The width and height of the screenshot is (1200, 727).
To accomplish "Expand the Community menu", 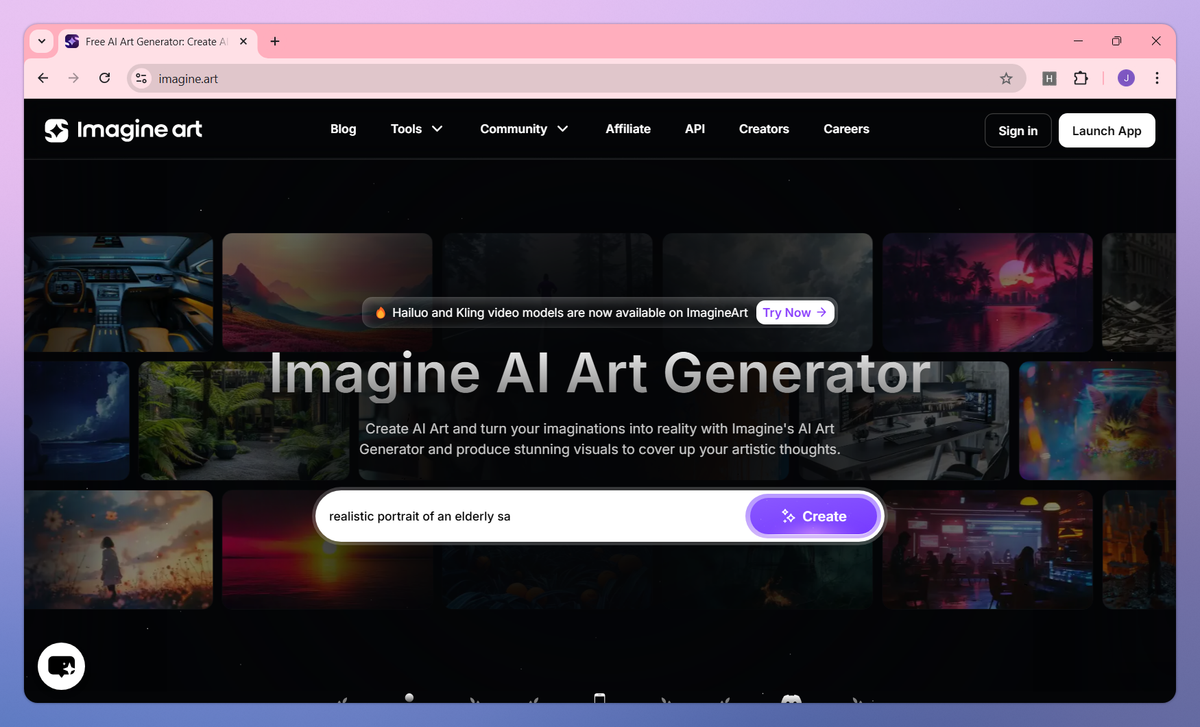I will [524, 129].
